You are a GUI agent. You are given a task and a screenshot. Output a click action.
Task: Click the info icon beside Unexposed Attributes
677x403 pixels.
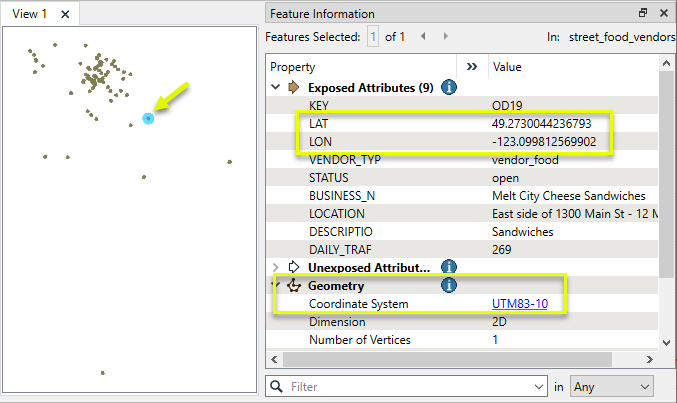pos(449,267)
